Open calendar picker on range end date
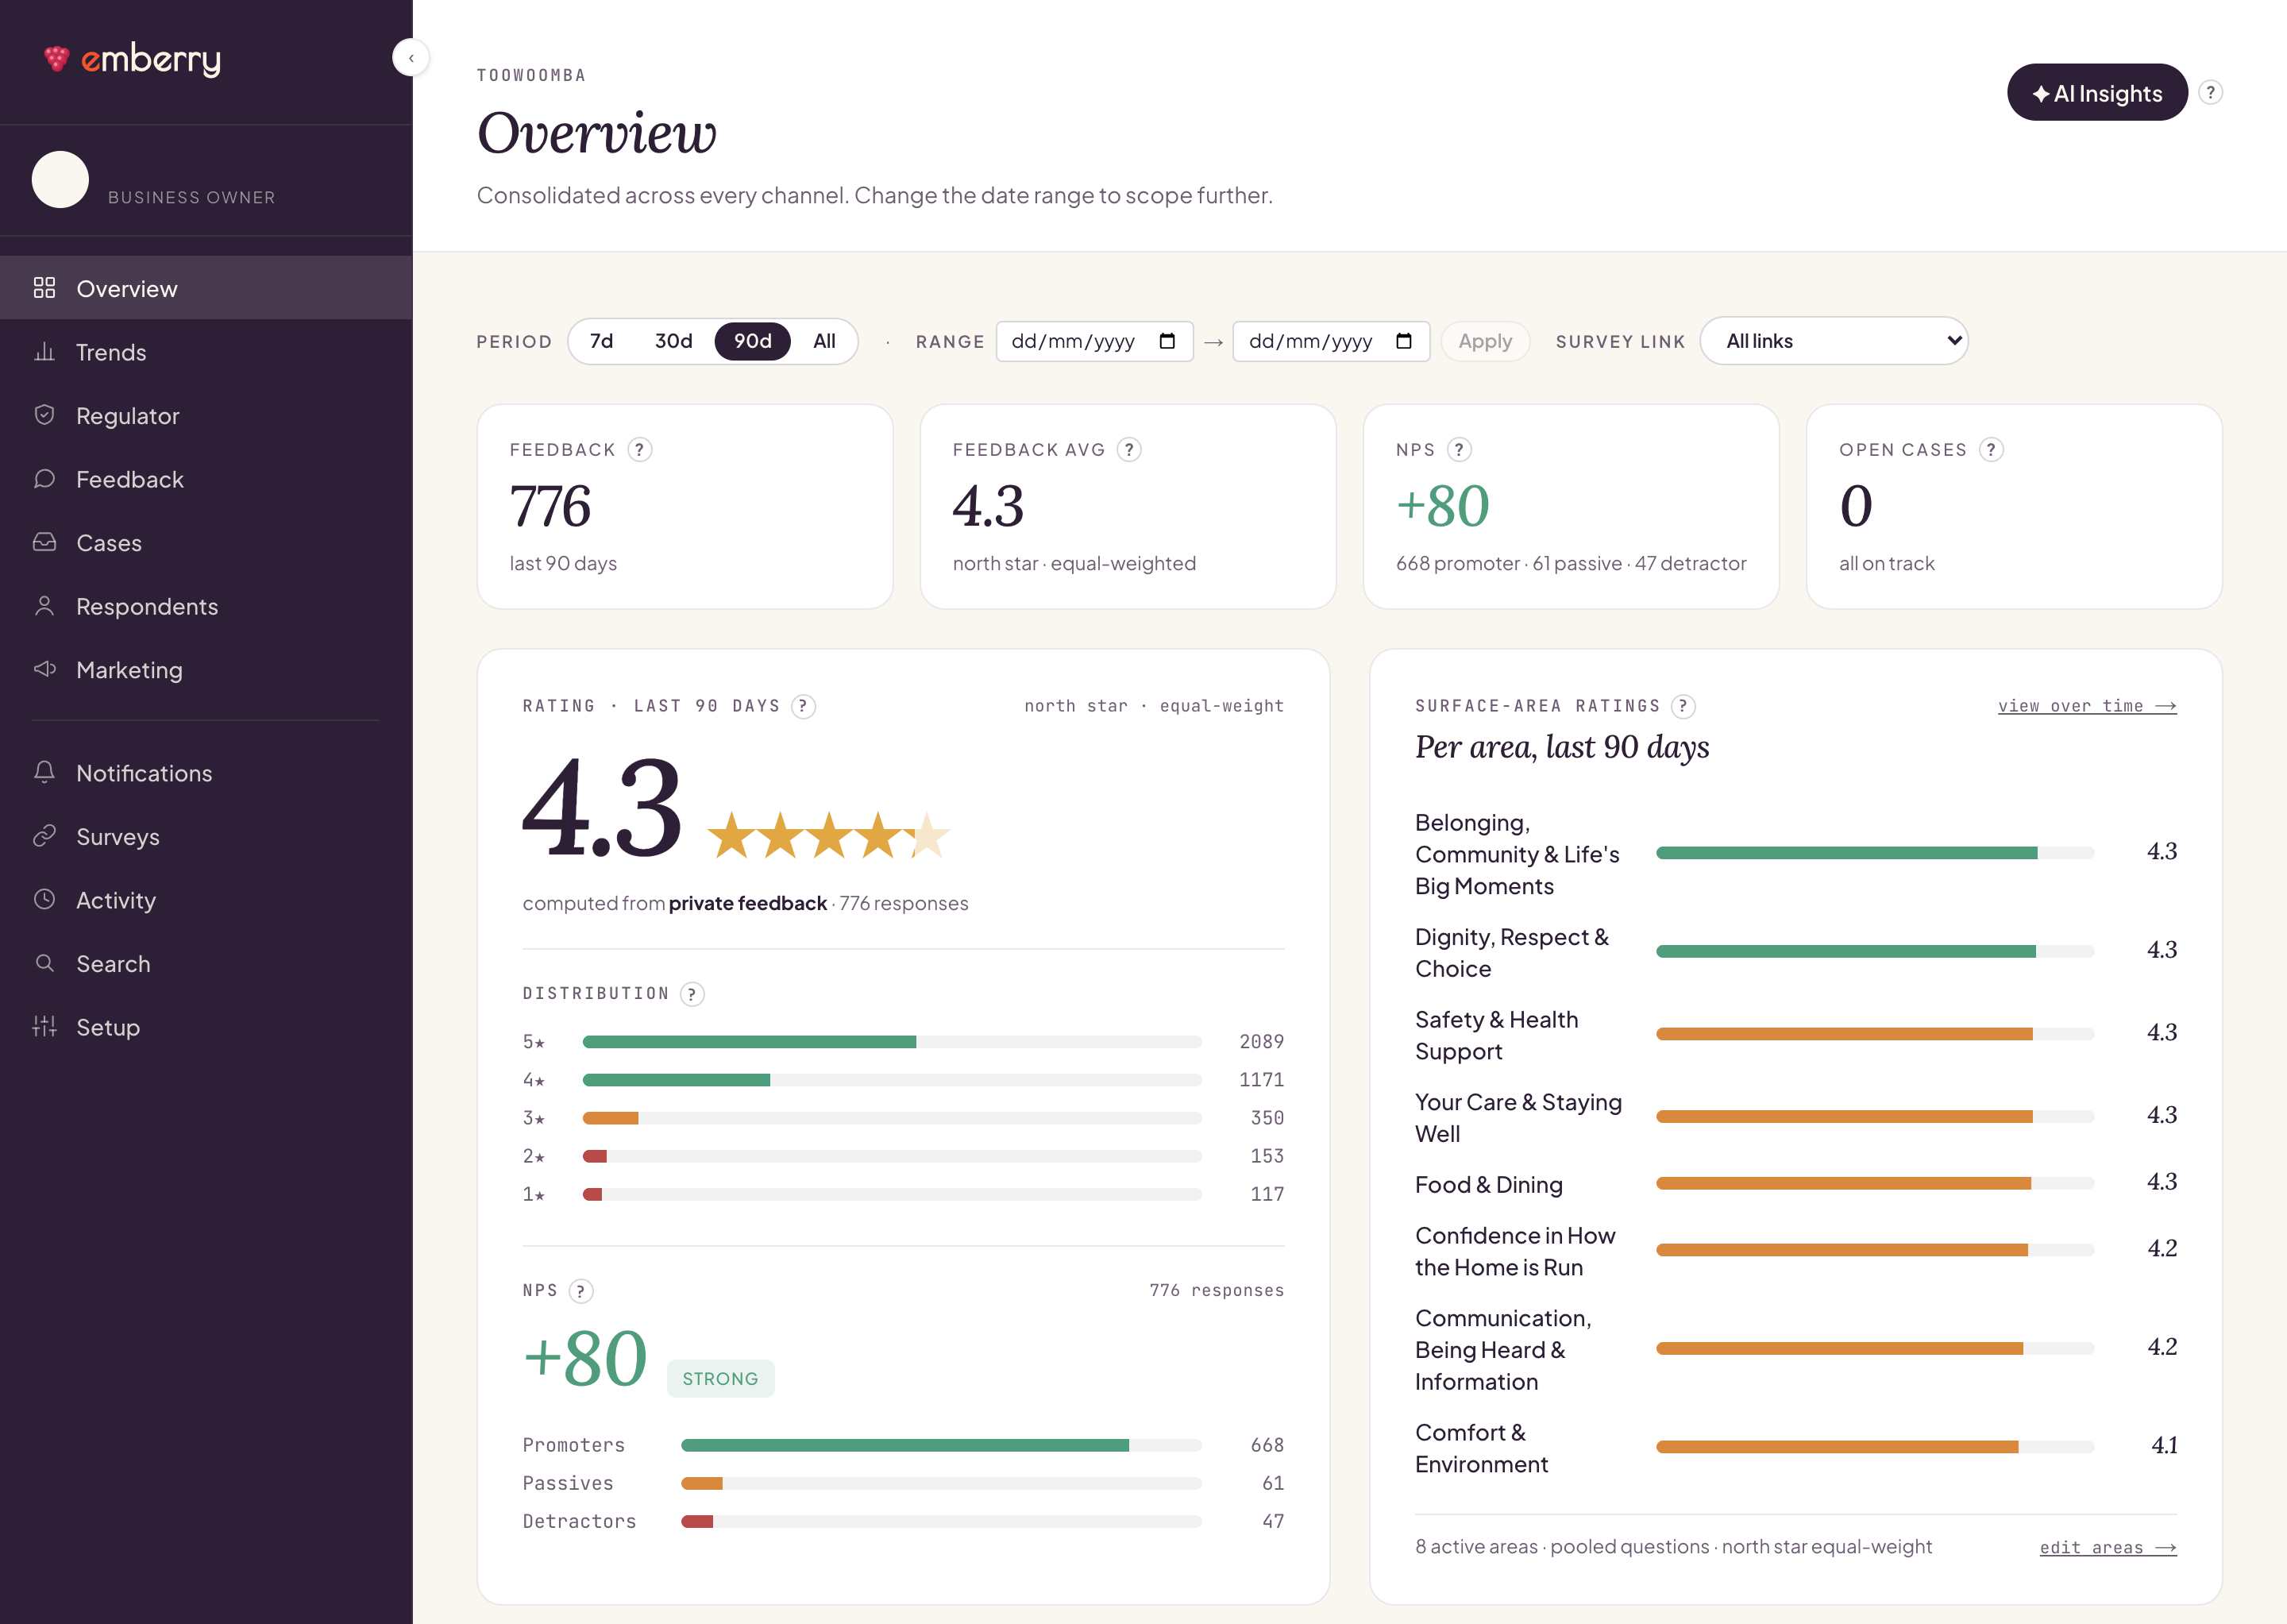The image size is (2287, 1624). click(x=1404, y=341)
